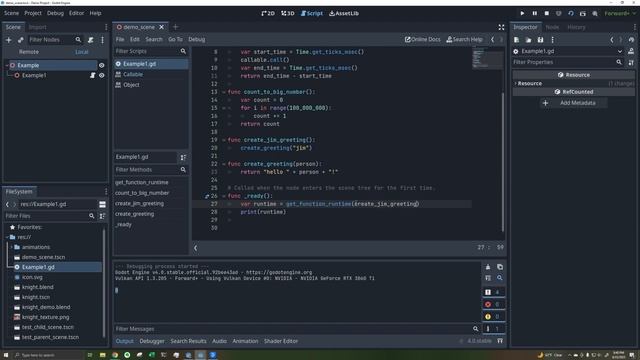Switch to the Import dock tab

[38, 27]
